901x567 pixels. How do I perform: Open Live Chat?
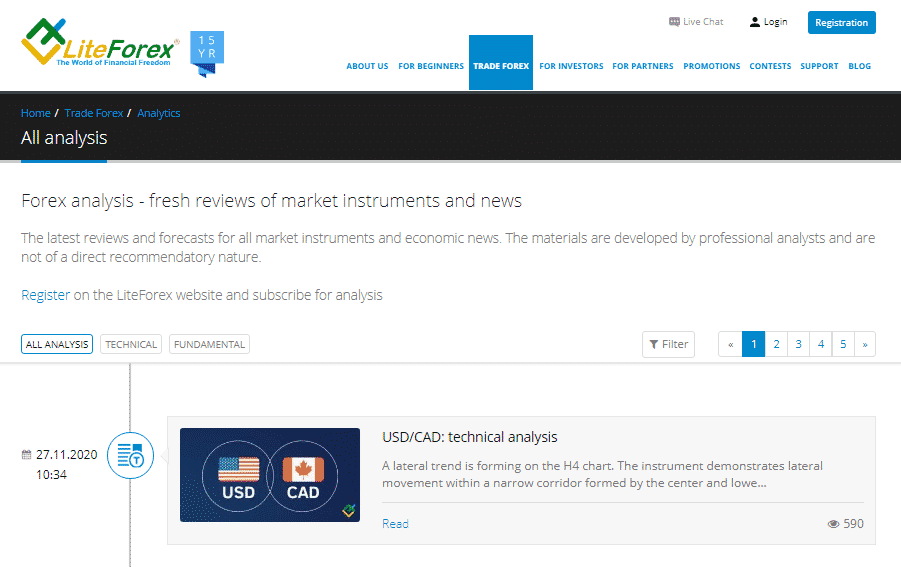(696, 22)
